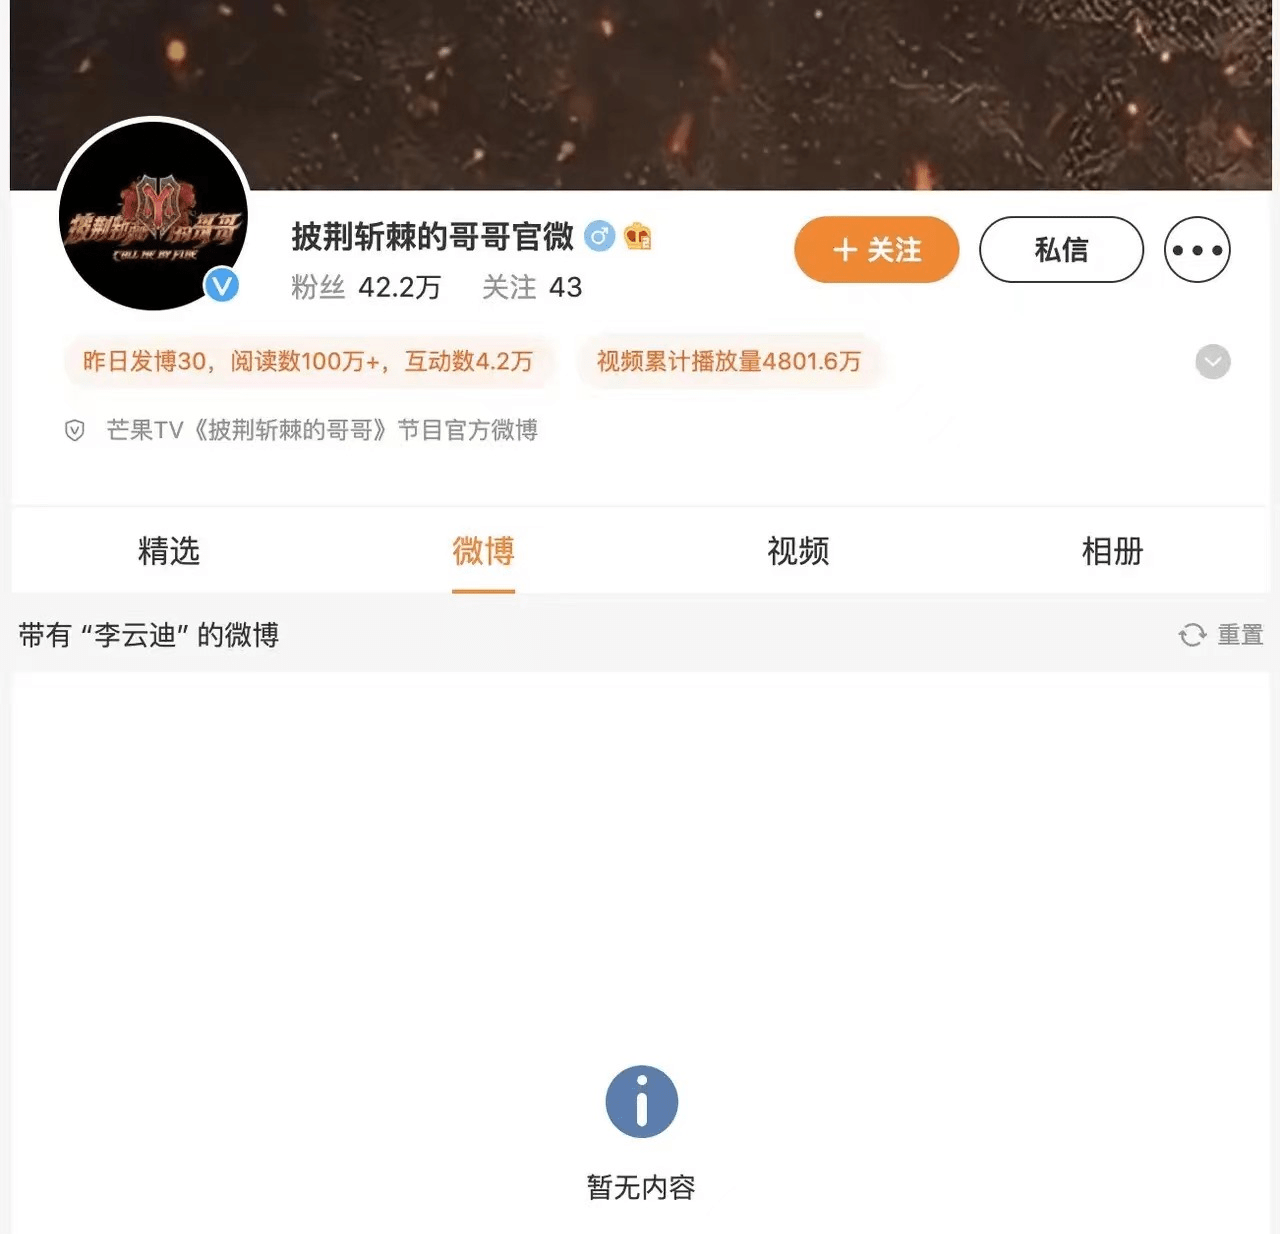Click the 视频累计播放量4801.6万 tag
This screenshot has width=1280, height=1234.
tap(729, 361)
